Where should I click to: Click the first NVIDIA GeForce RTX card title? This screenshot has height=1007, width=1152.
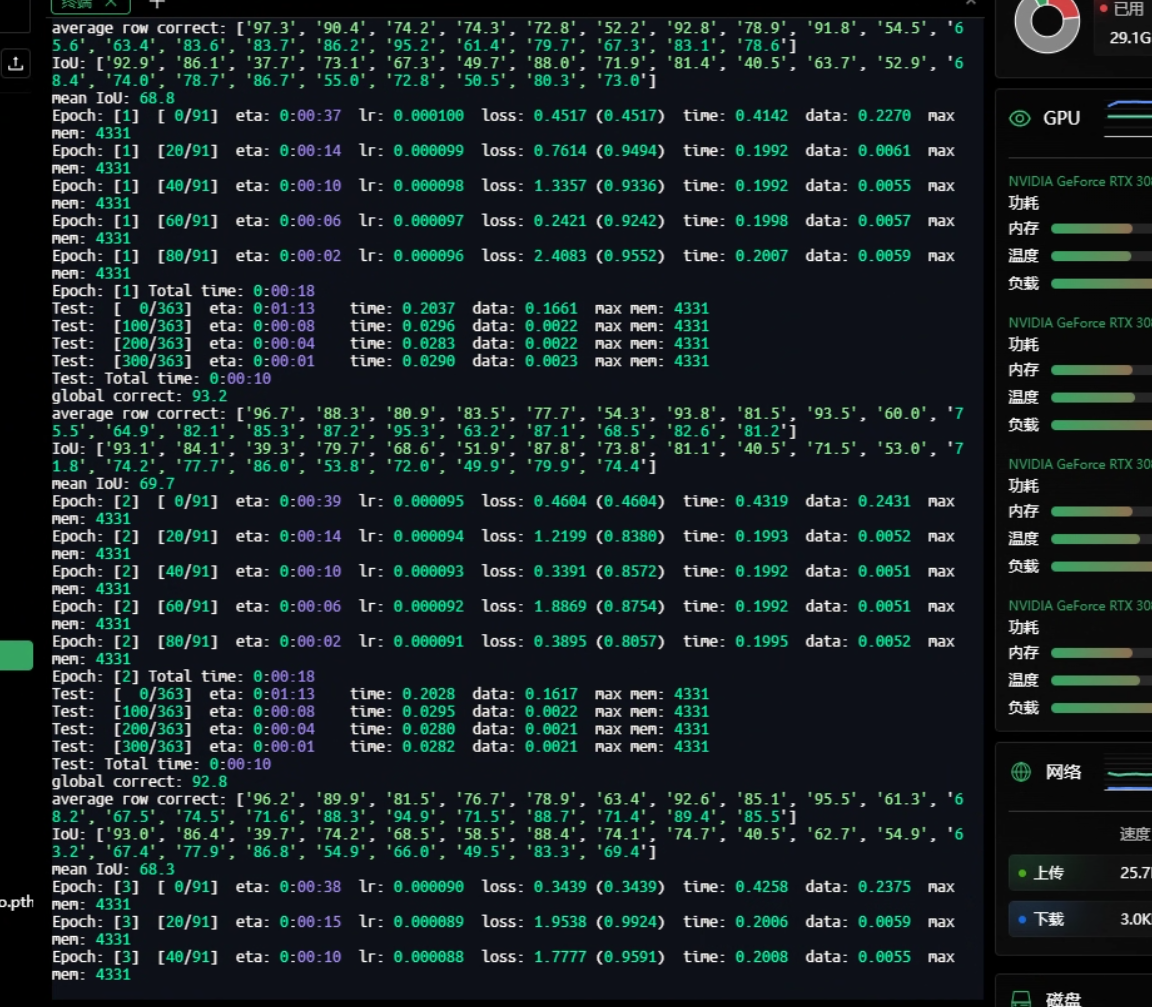pos(1080,181)
